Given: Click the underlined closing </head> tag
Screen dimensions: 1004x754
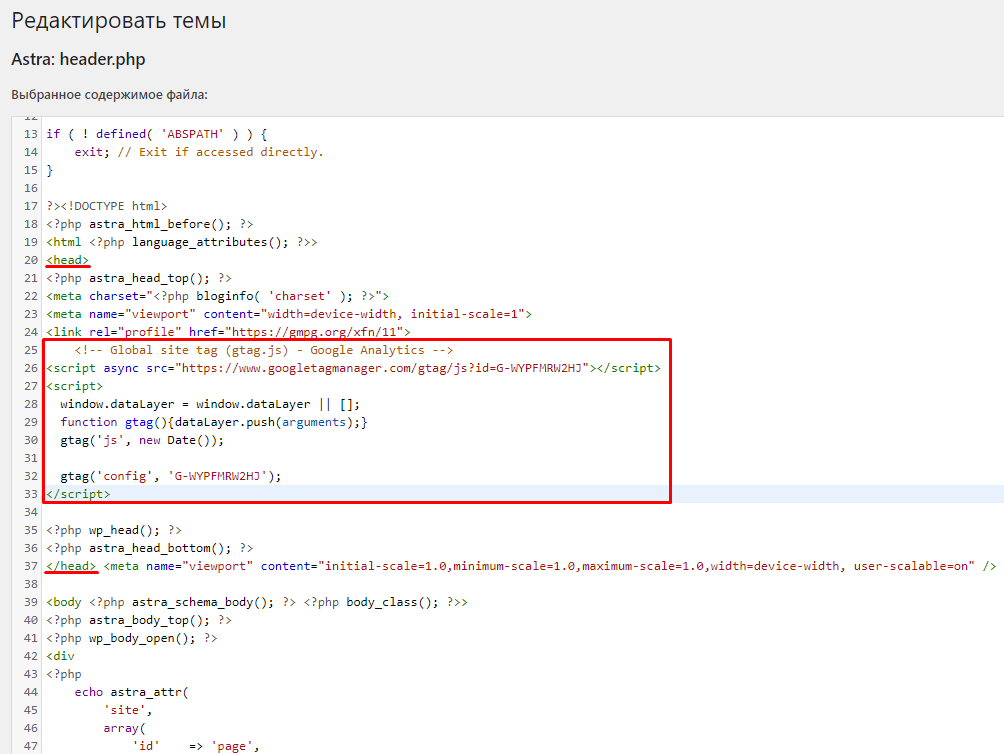Looking at the screenshot, I should [x=71, y=566].
